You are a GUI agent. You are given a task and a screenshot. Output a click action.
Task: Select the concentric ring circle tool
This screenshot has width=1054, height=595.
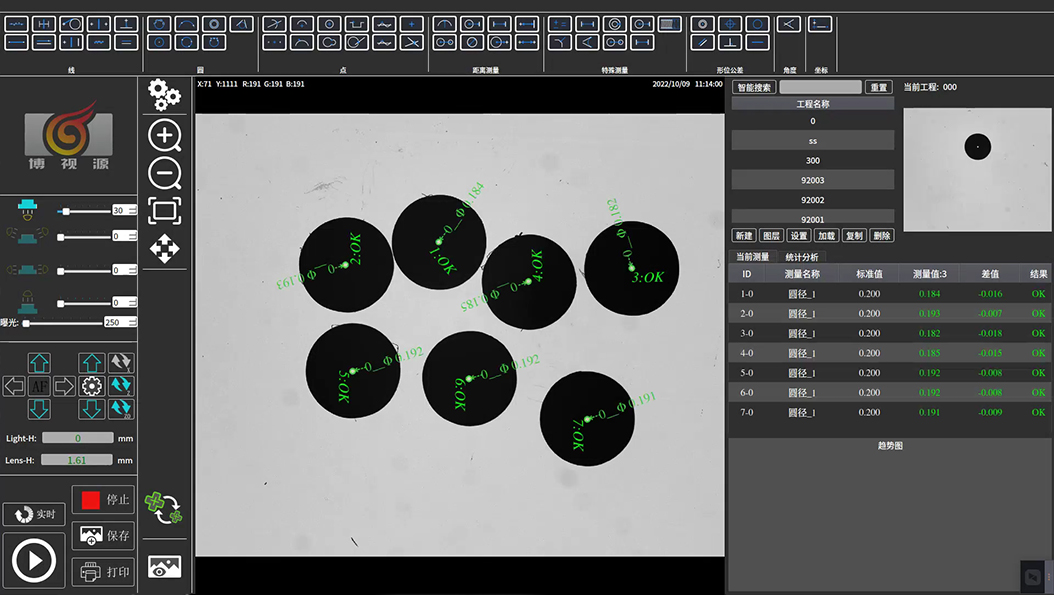214,24
